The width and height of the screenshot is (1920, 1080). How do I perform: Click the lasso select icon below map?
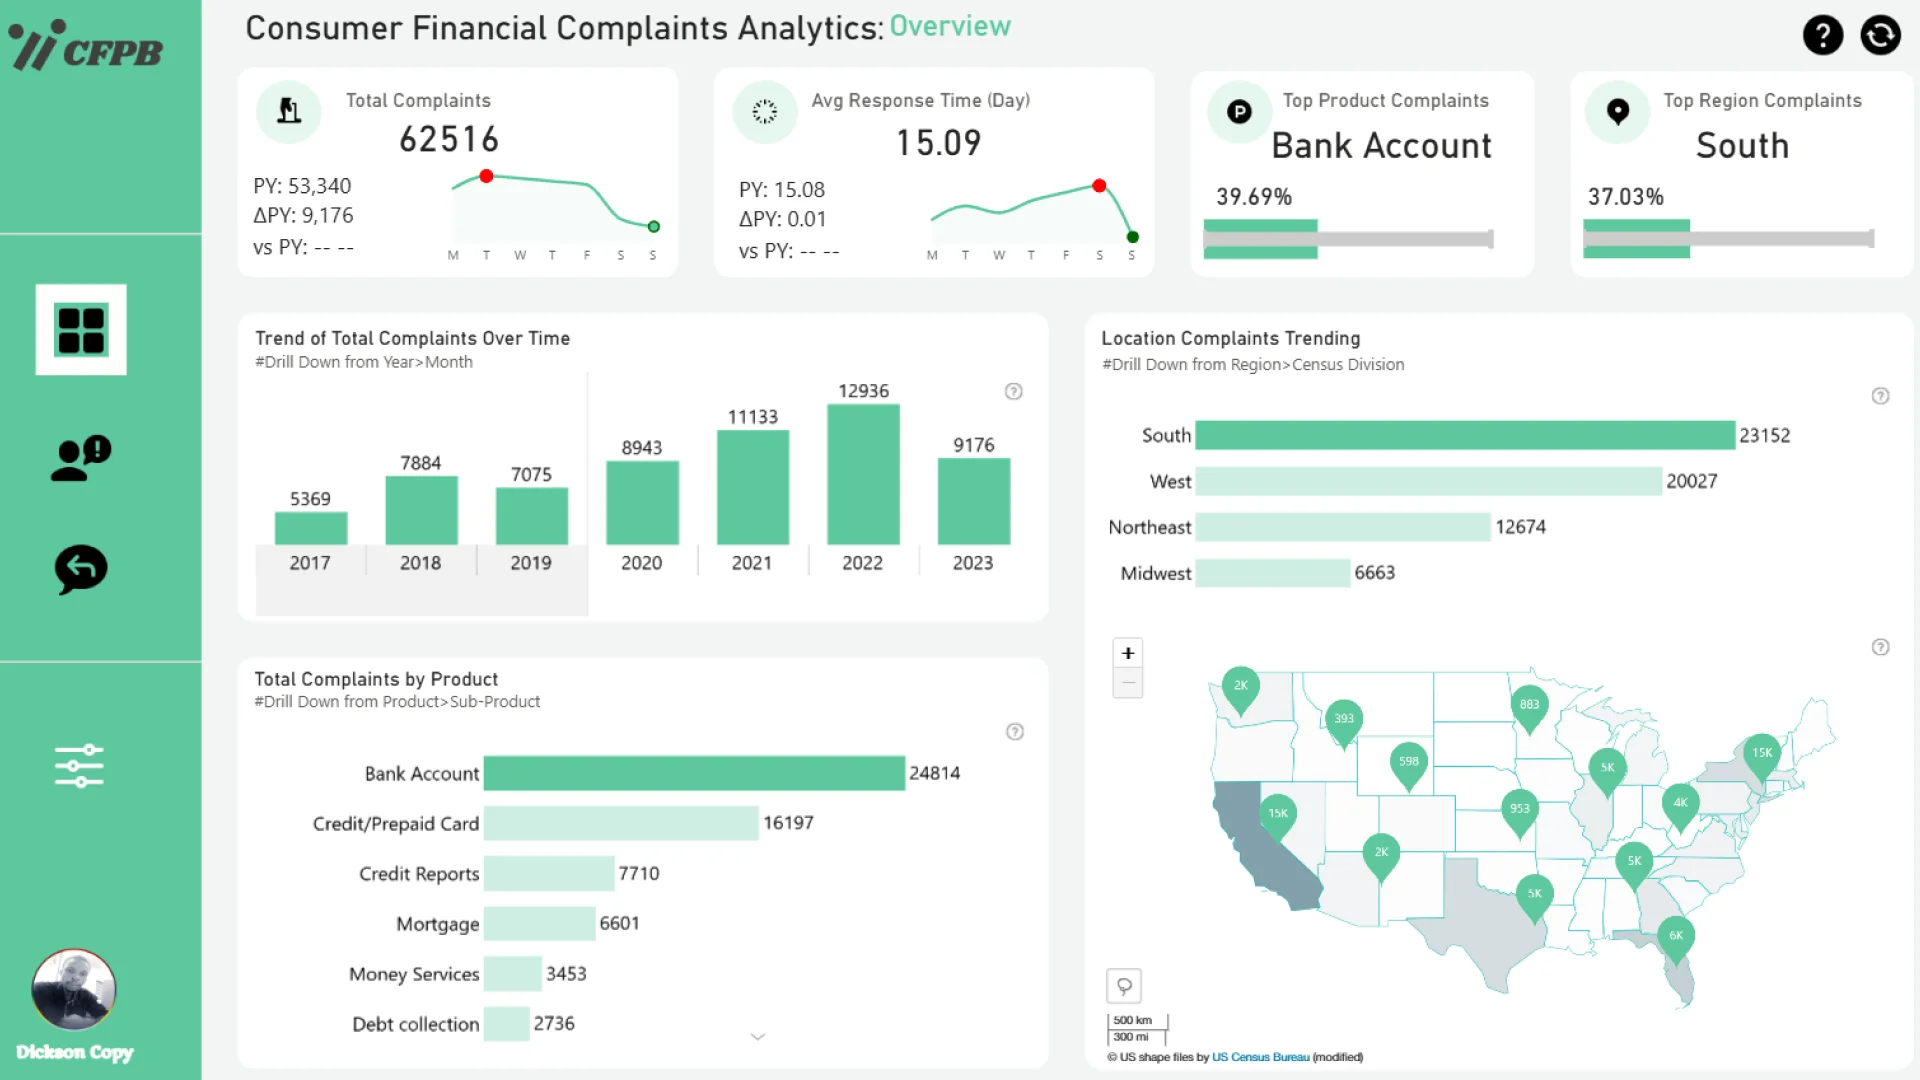1124,986
